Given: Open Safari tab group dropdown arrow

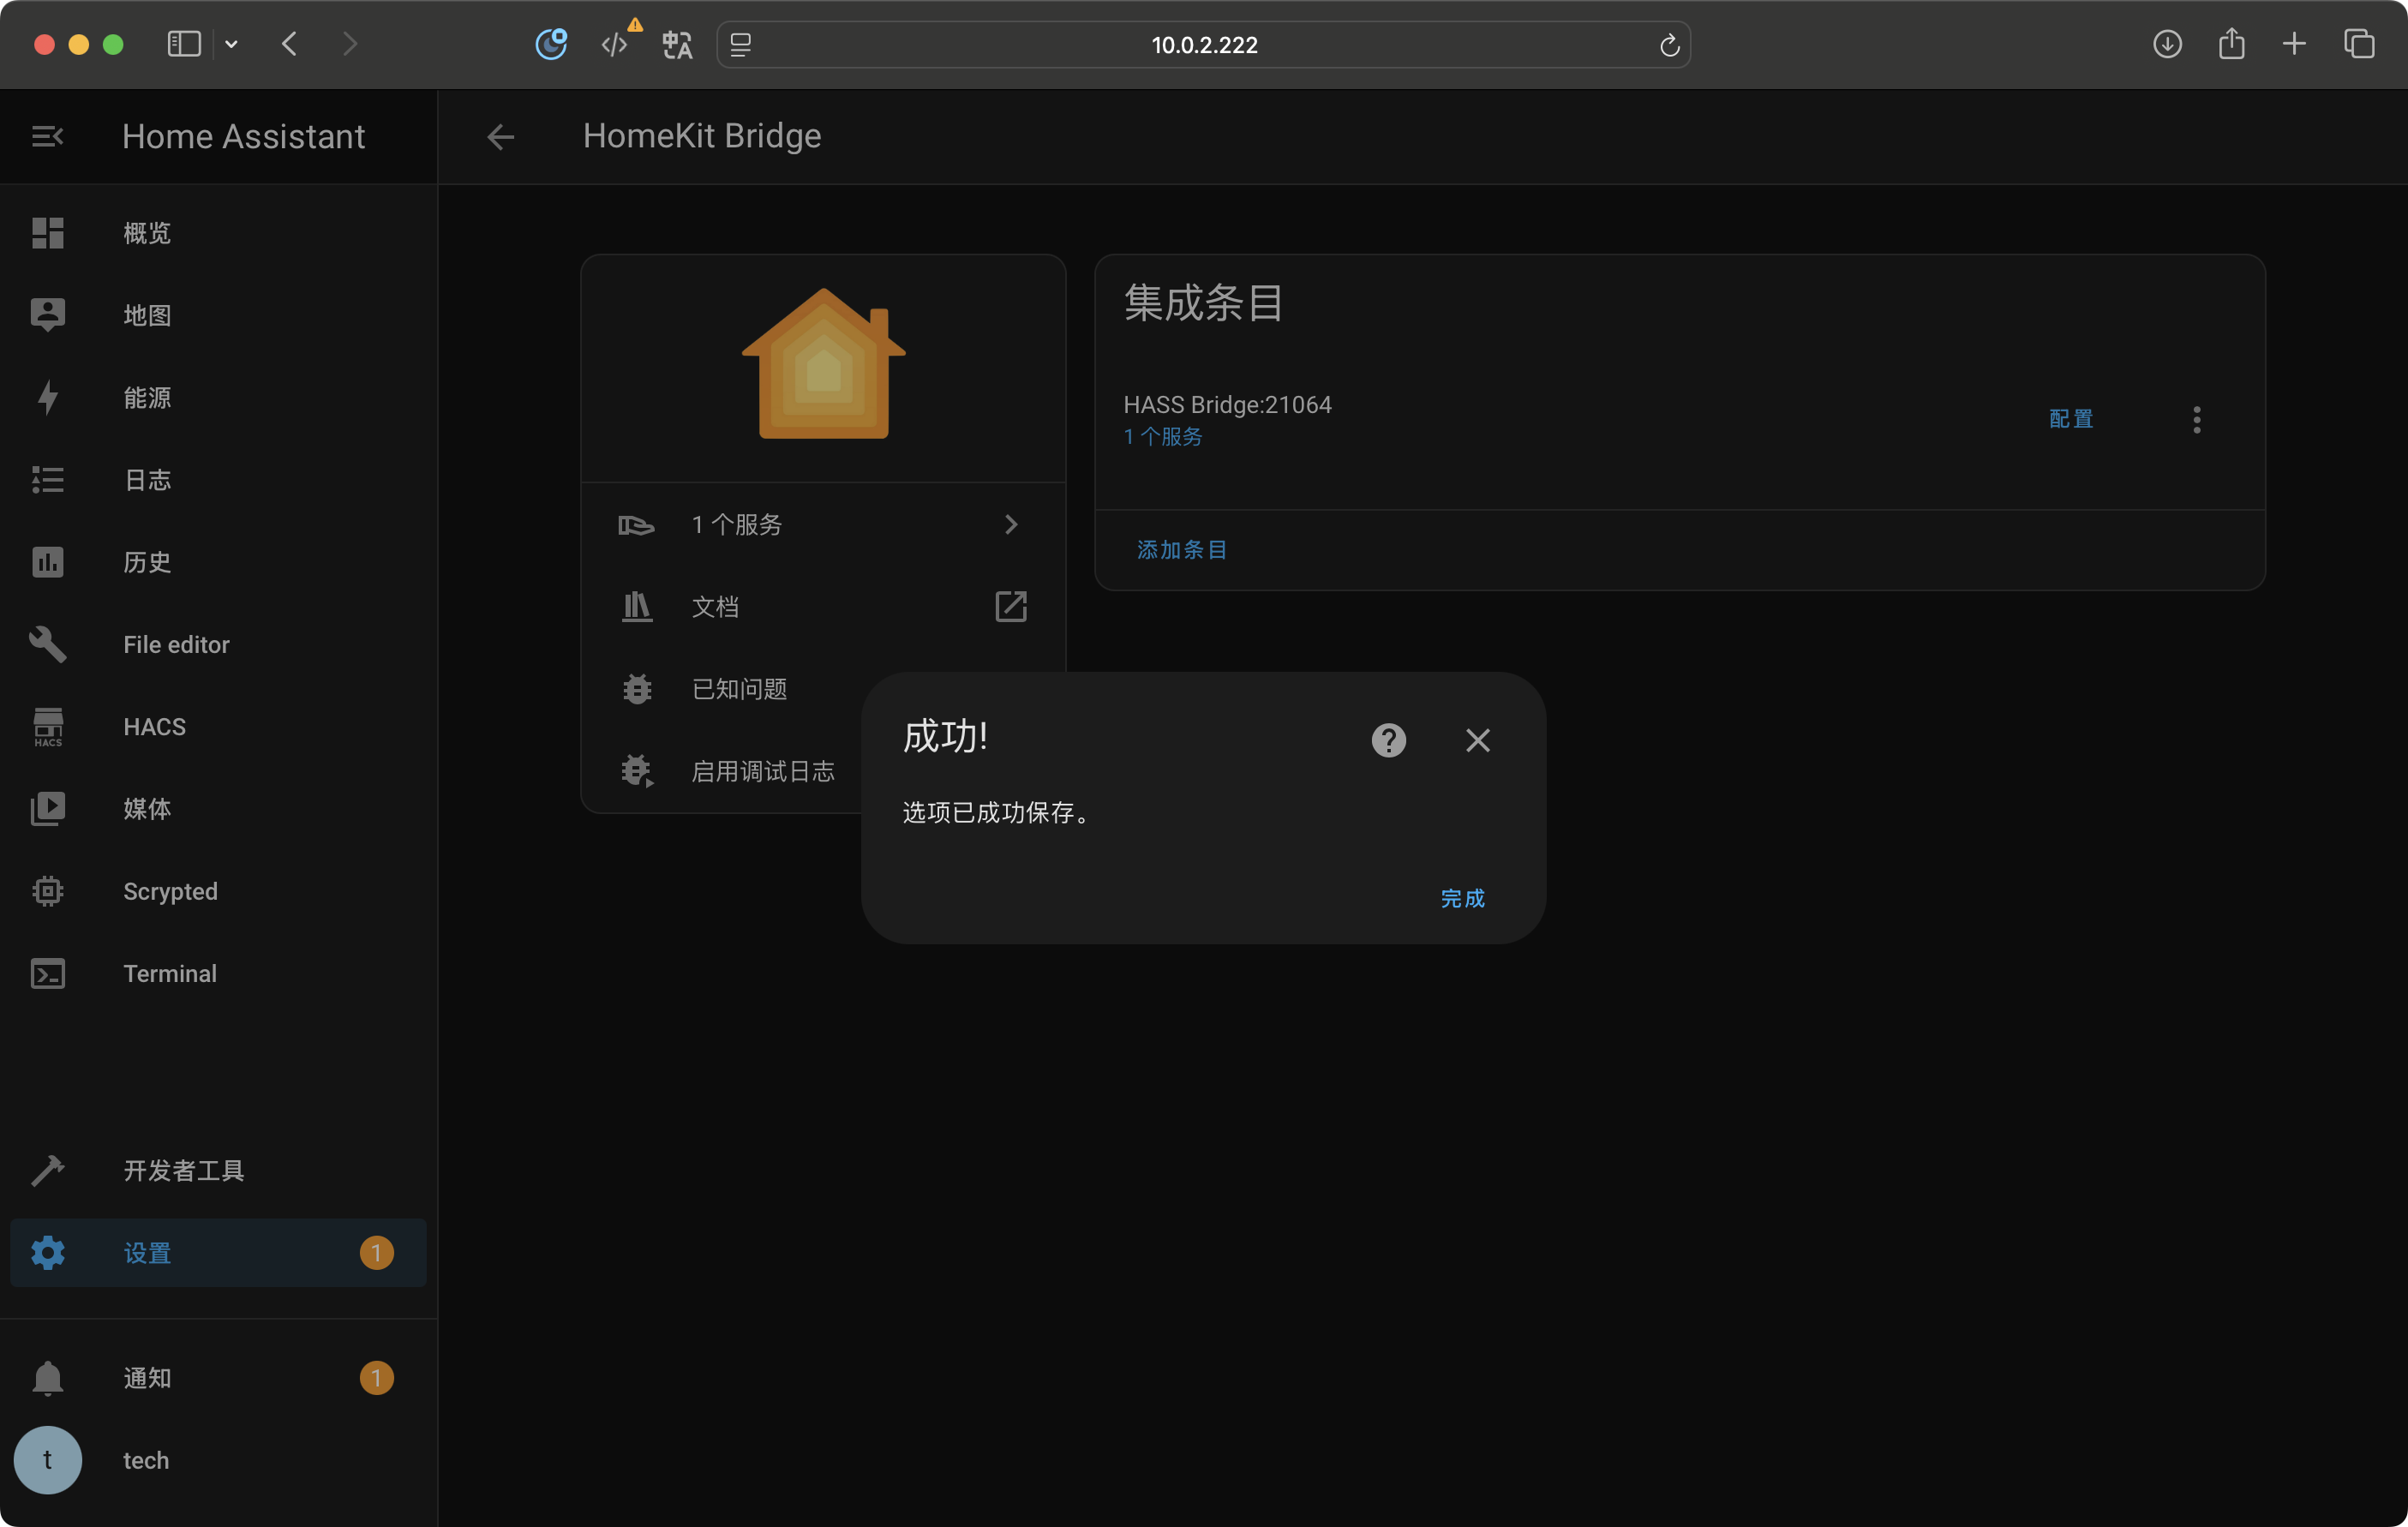Looking at the screenshot, I should pyautogui.click(x=231, y=44).
